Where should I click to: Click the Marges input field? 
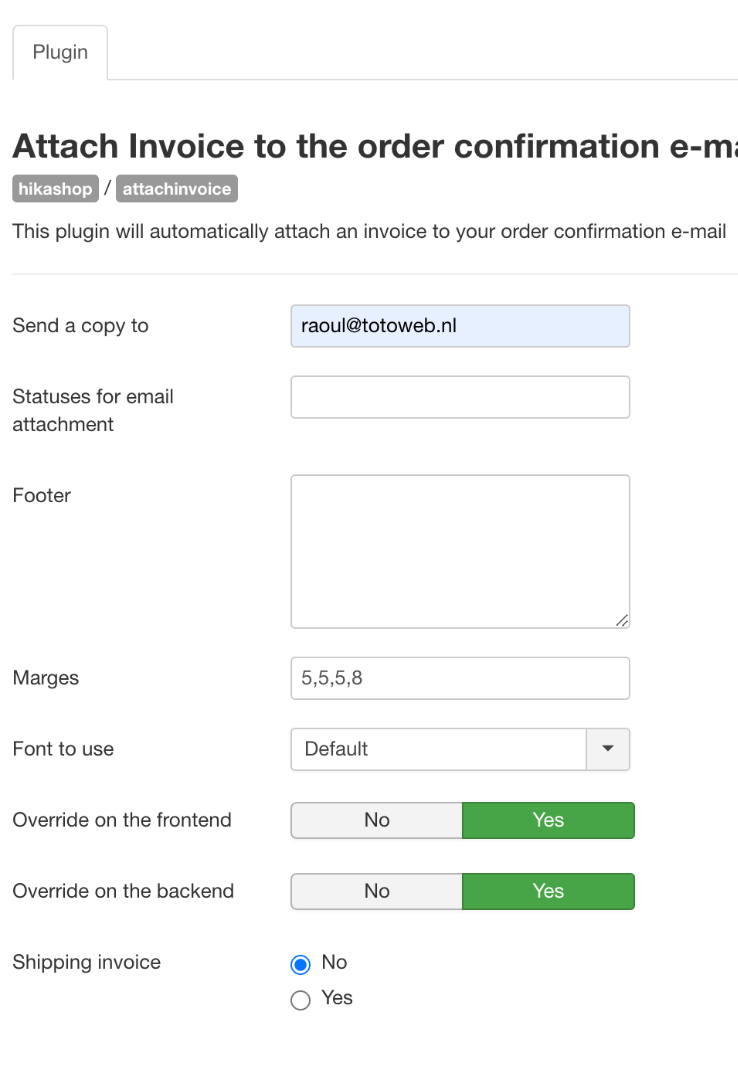tap(460, 678)
